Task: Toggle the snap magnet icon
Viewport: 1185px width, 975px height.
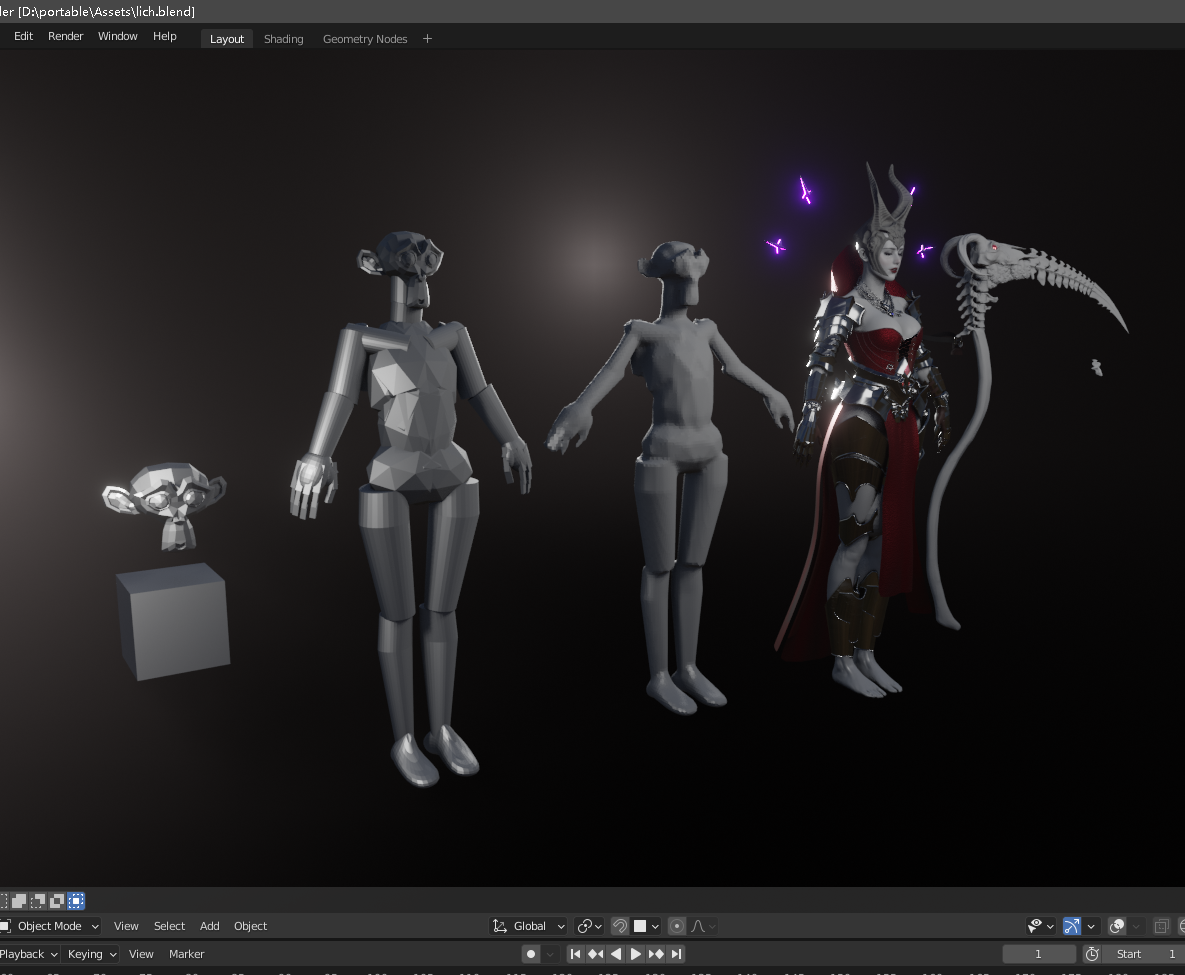Action: coord(620,926)
